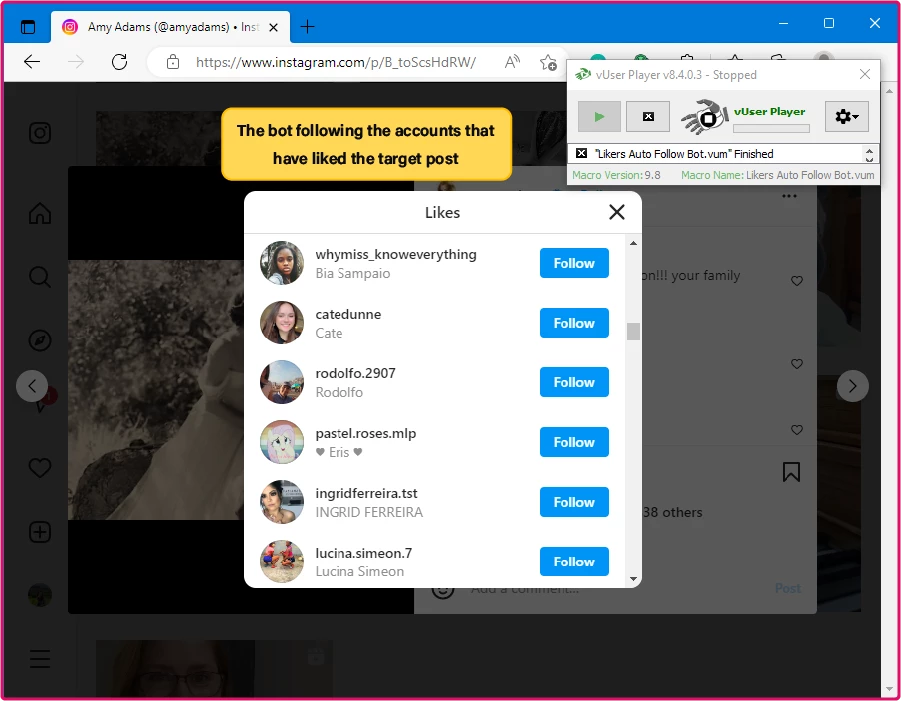Like the first comment heart
Screen dimensions: 901x701
(x=796, y=281)
